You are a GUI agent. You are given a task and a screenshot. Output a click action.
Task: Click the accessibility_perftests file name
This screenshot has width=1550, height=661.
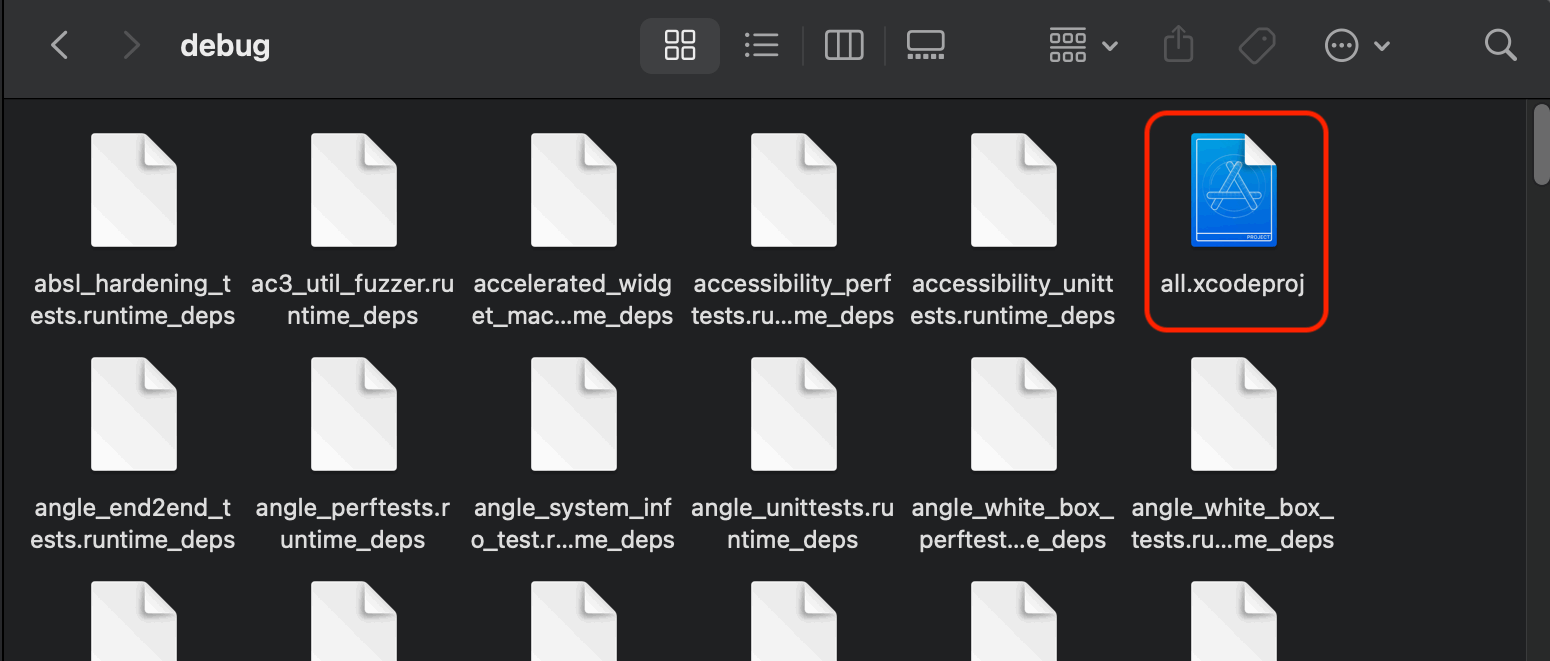(793, 300)
